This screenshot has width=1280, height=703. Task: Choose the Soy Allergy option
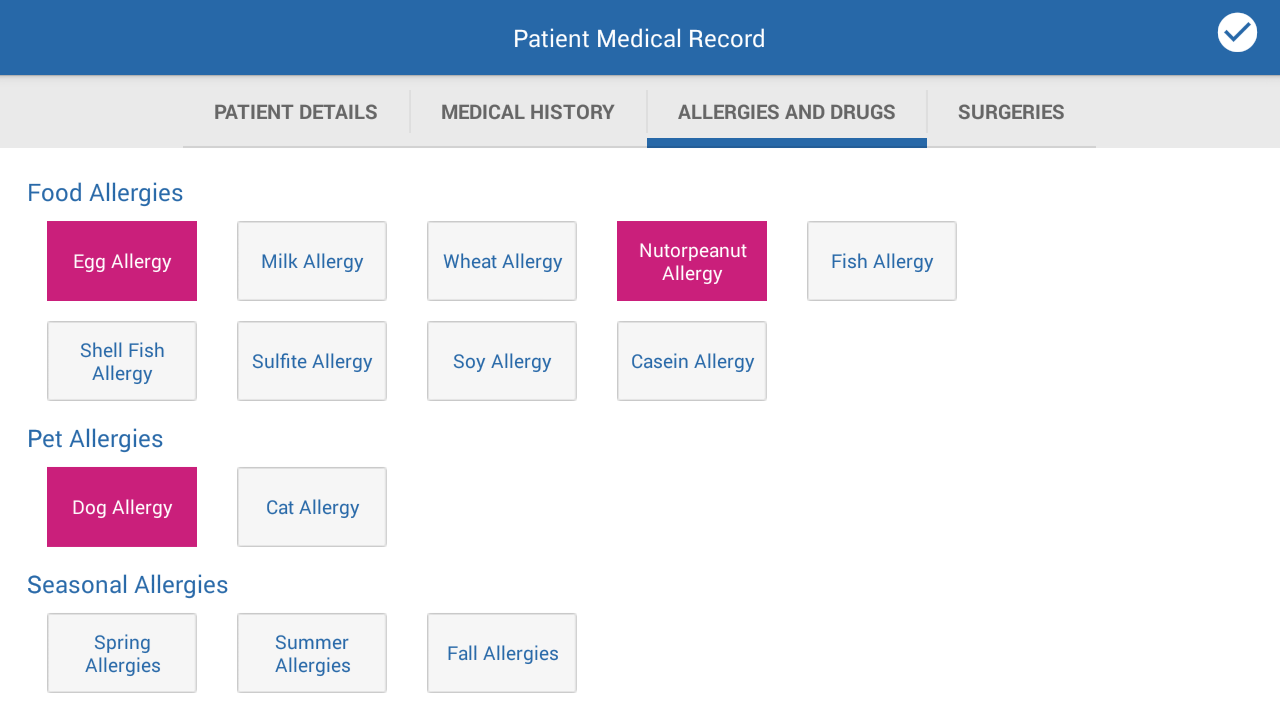[502, 361]
